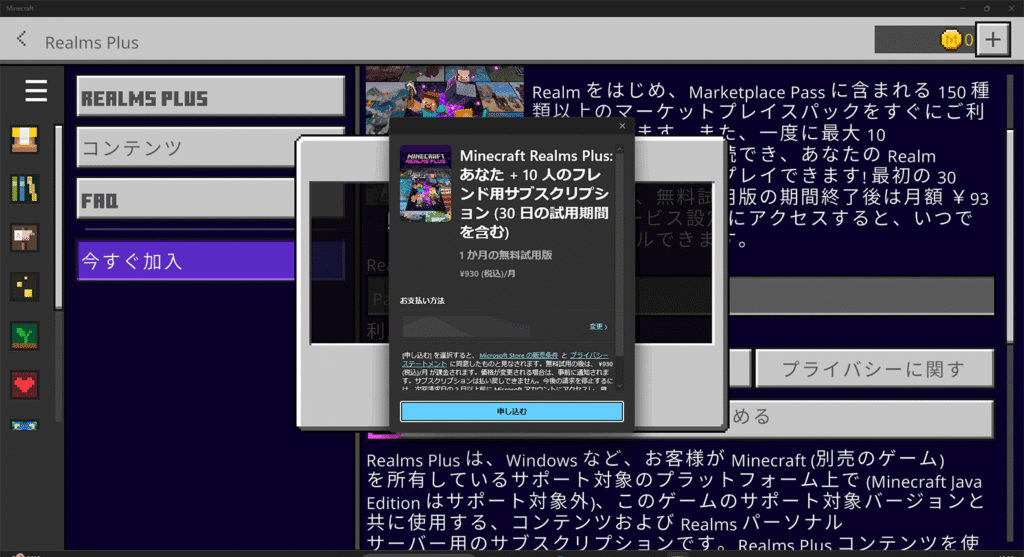Select the green sapling icon in the sidebar
The image size is (1024, 557).
pyautogui.click(x=24, y=336)
